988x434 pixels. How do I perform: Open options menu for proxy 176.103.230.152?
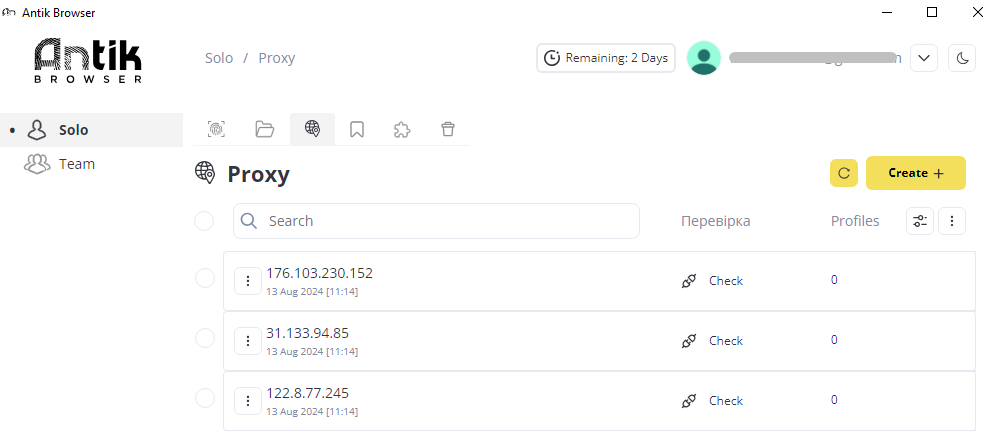click(x=248, y=281)
